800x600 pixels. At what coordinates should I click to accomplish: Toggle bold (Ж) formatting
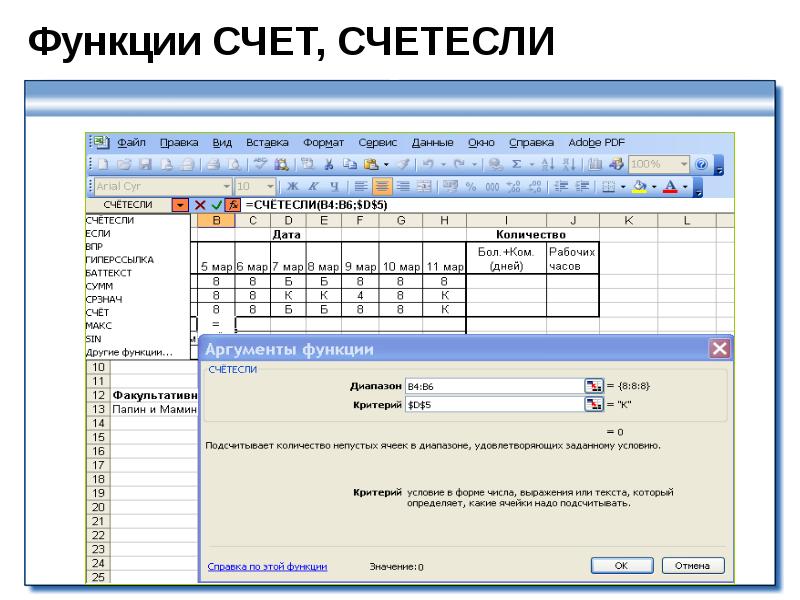click(x=293, y=186)
